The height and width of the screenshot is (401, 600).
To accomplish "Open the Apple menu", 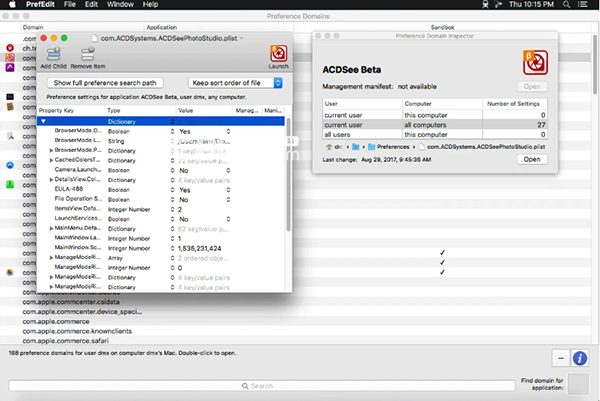I will click(13, 5).
